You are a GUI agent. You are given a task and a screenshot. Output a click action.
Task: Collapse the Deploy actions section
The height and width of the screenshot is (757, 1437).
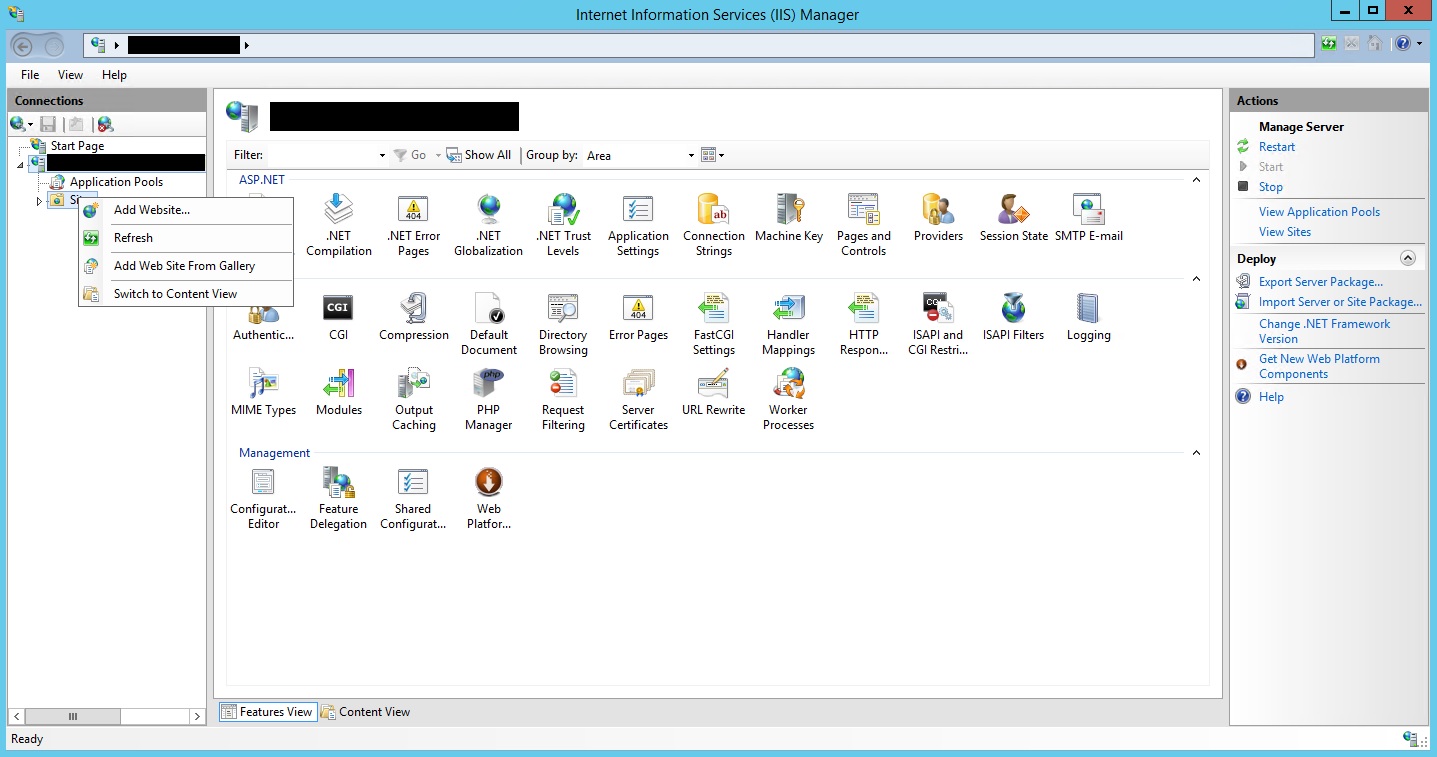[x=1407, y=258]
